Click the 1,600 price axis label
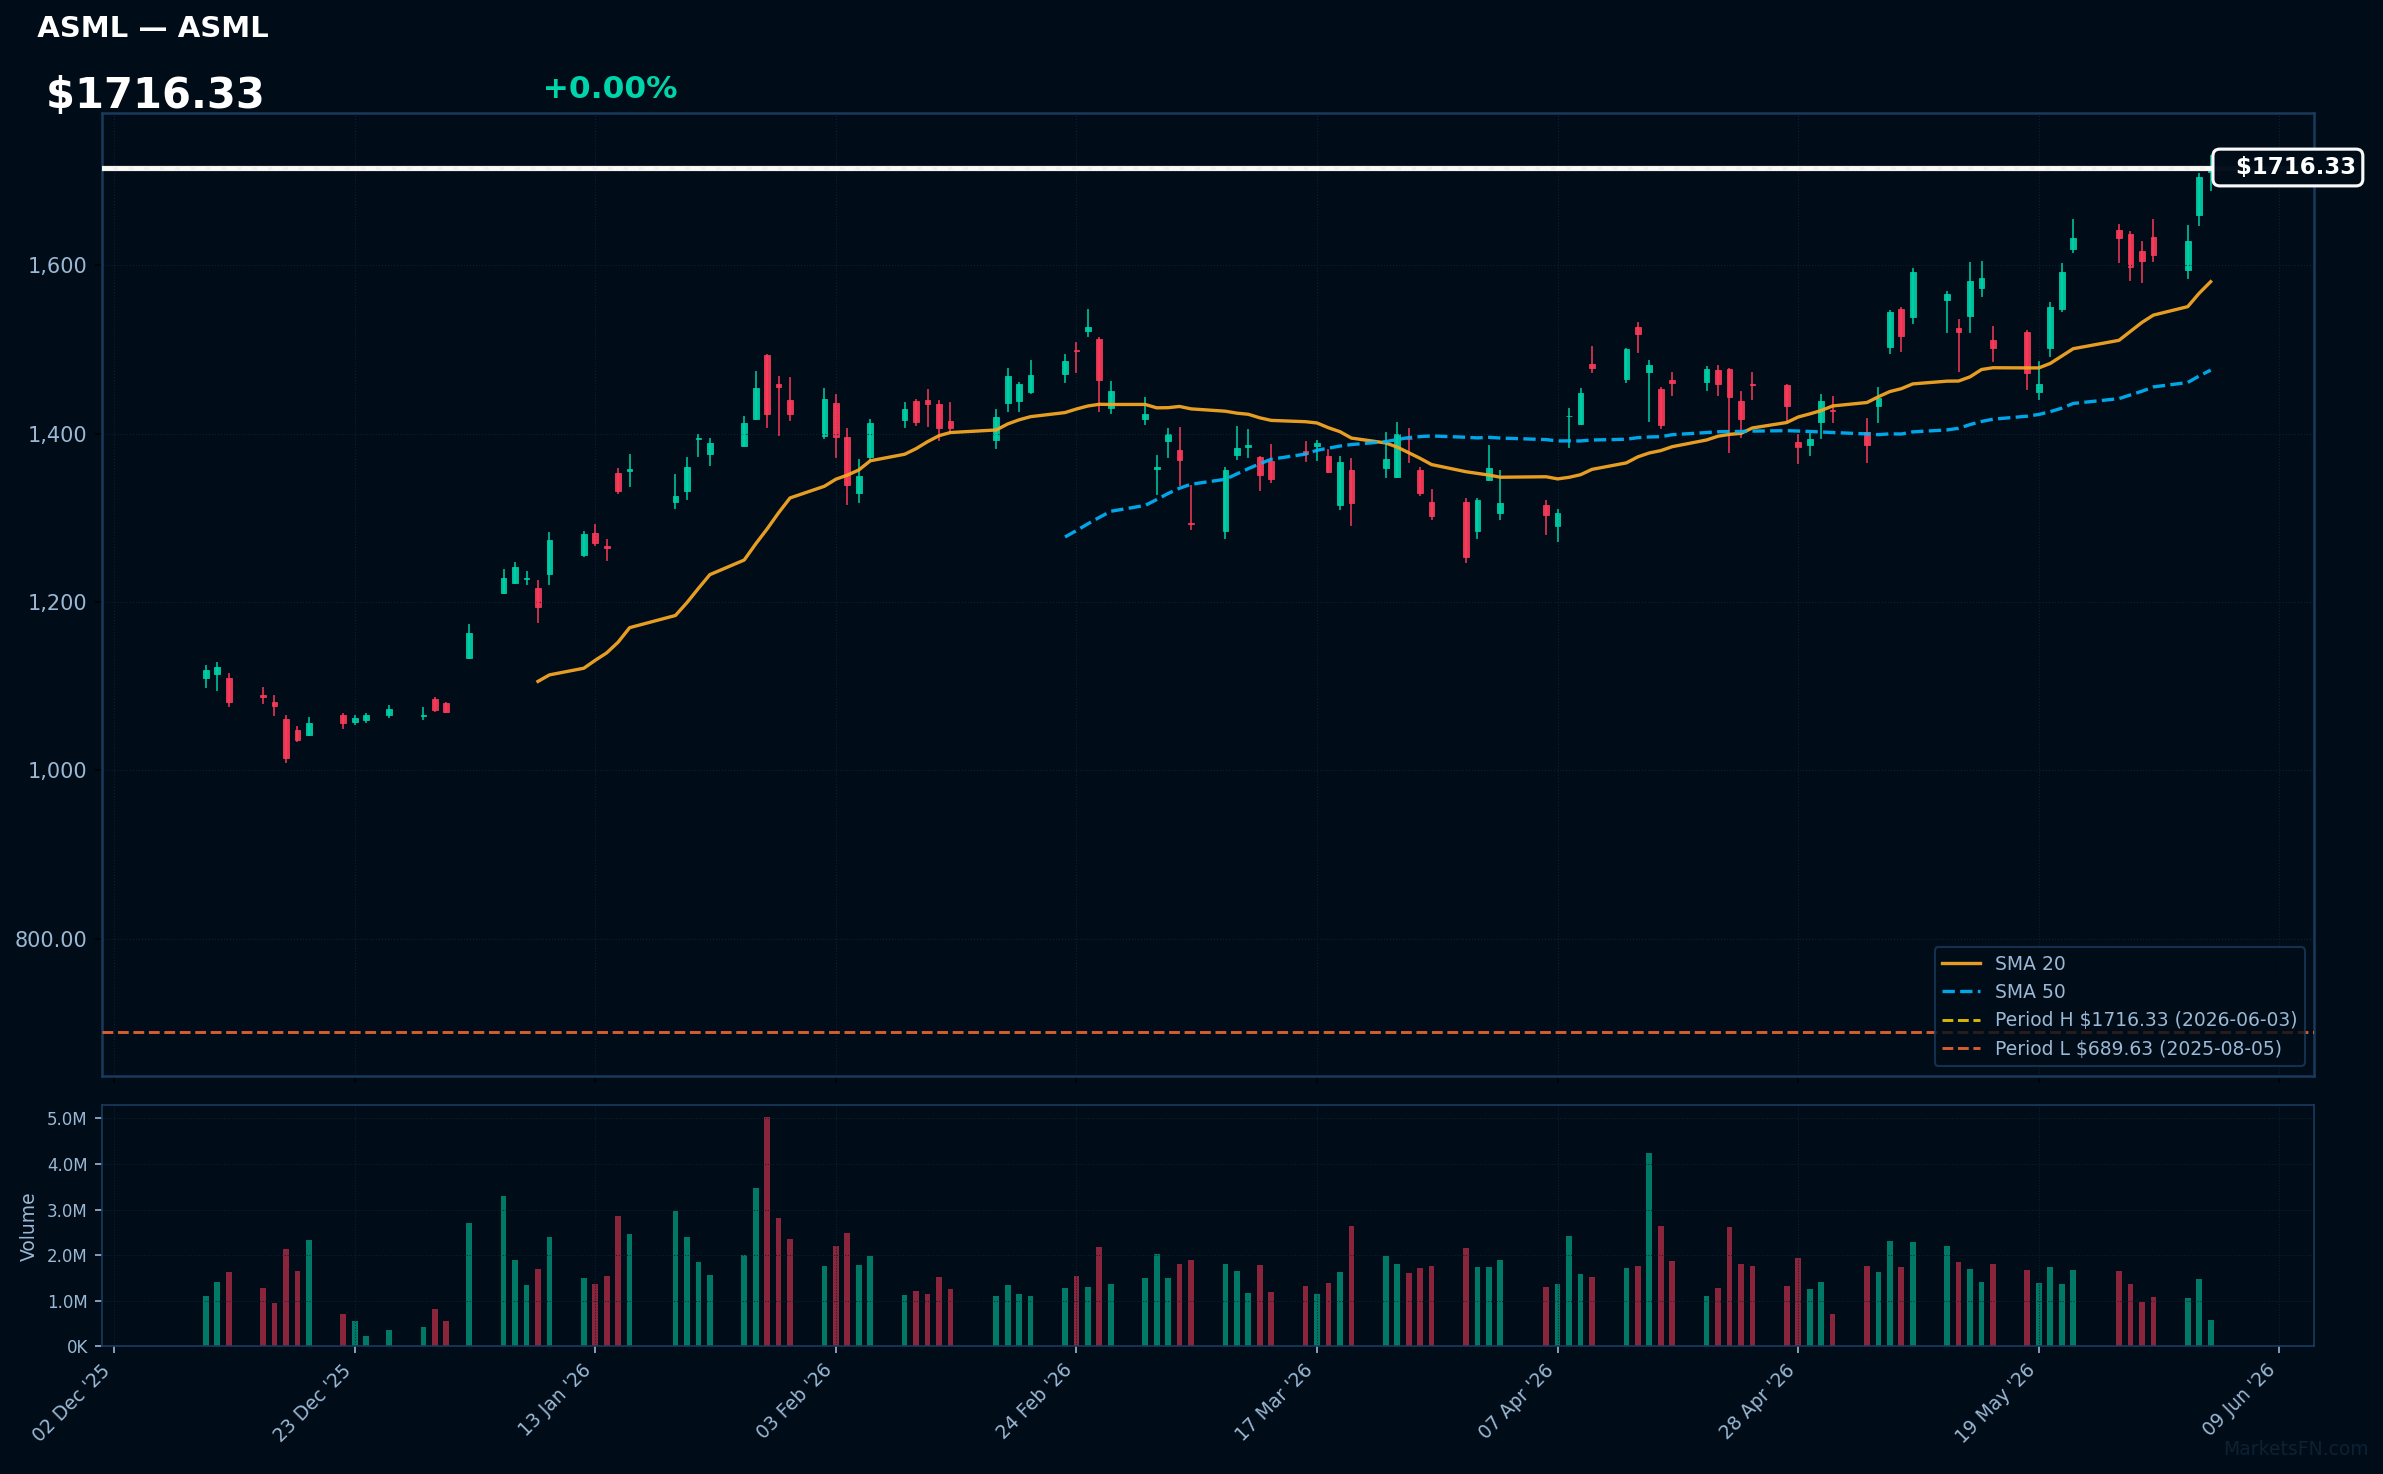Viewport: 2383px width, 1474px height. click(57, 266)
